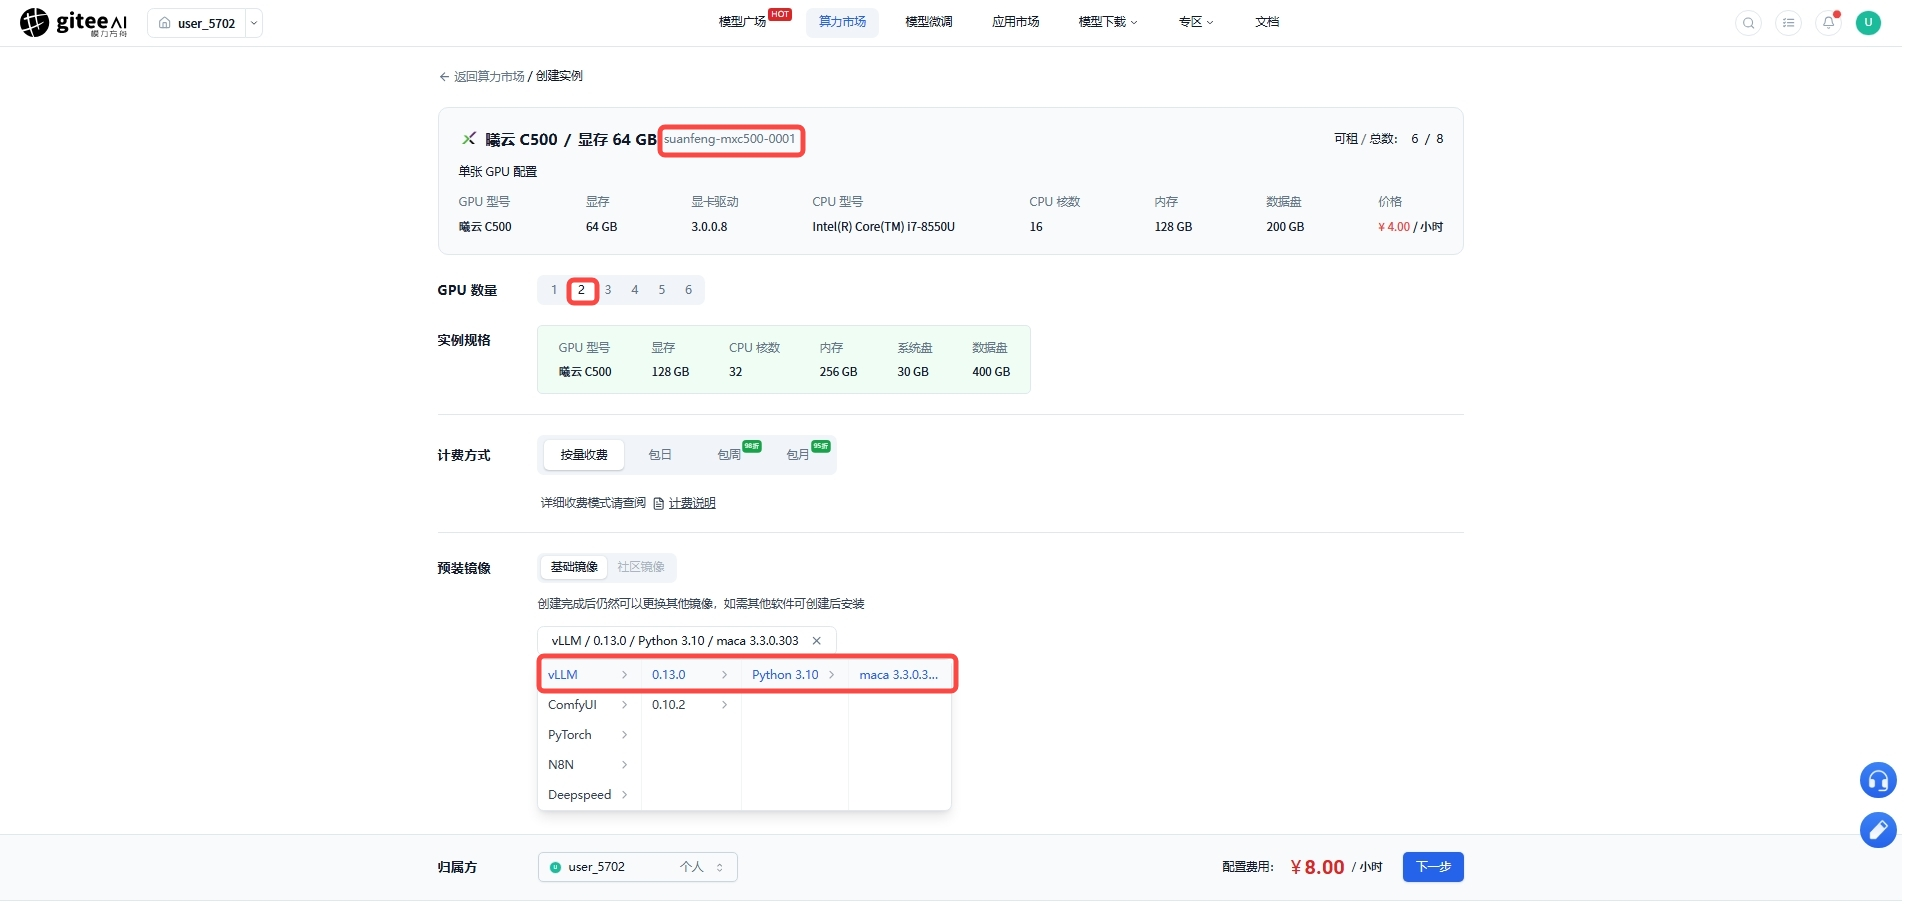Click the document icon beside 计费说明

click(x=658, y=504)
